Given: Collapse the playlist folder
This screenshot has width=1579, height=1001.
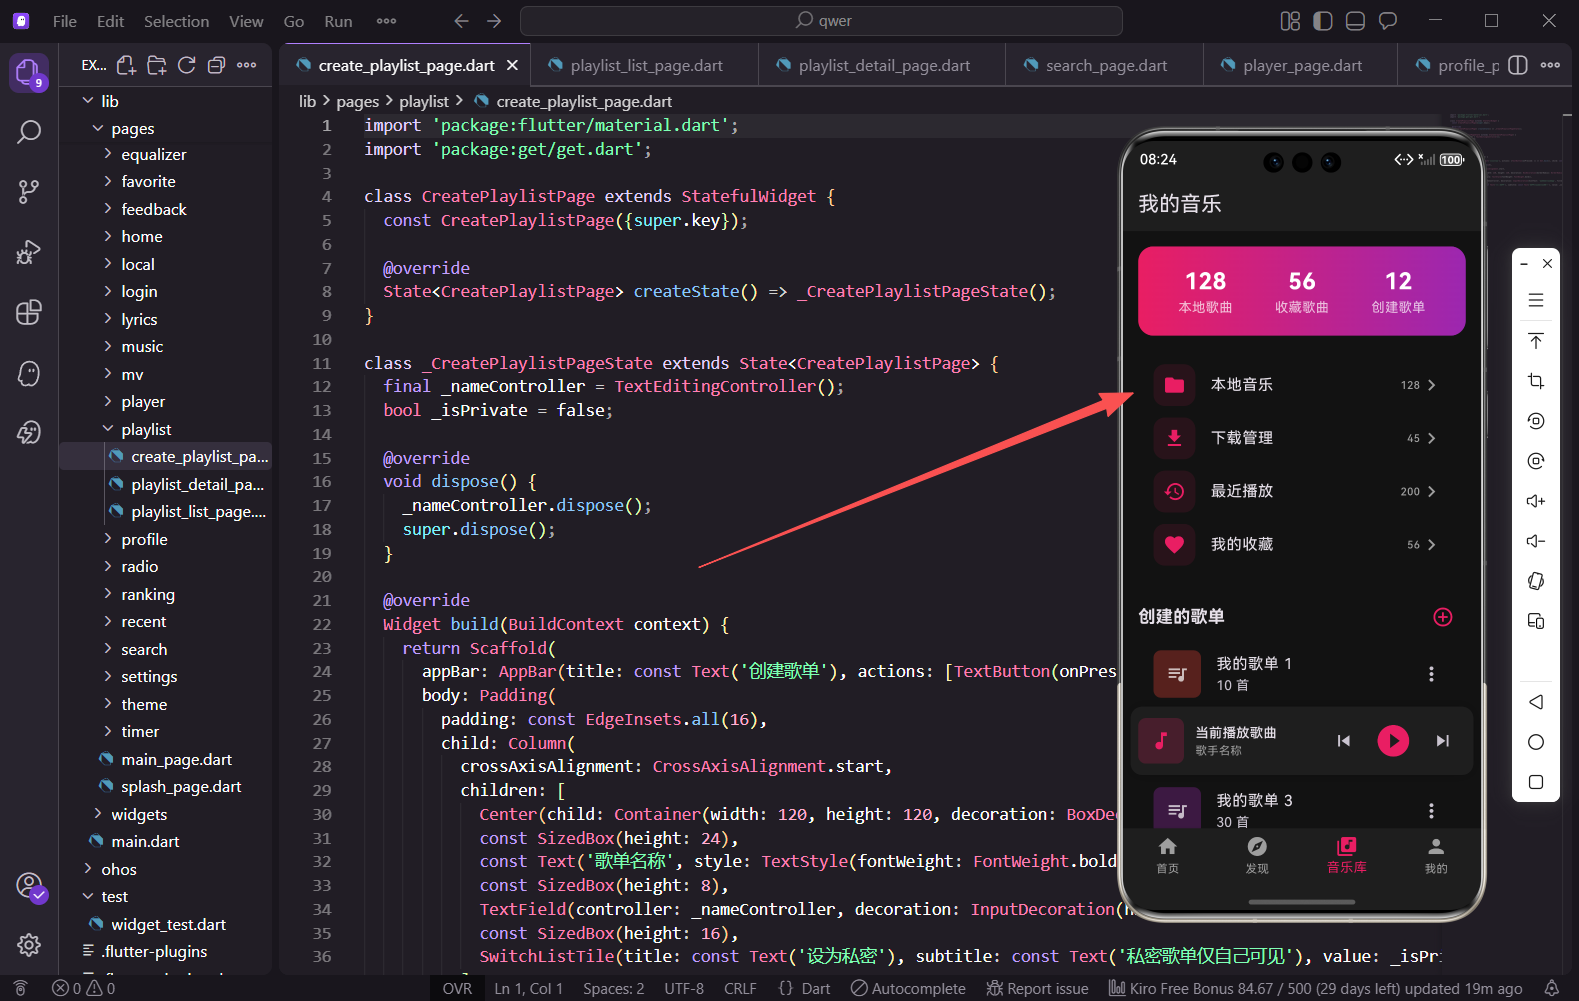Looking at the screenshot, I should click(x=146, y=429).
